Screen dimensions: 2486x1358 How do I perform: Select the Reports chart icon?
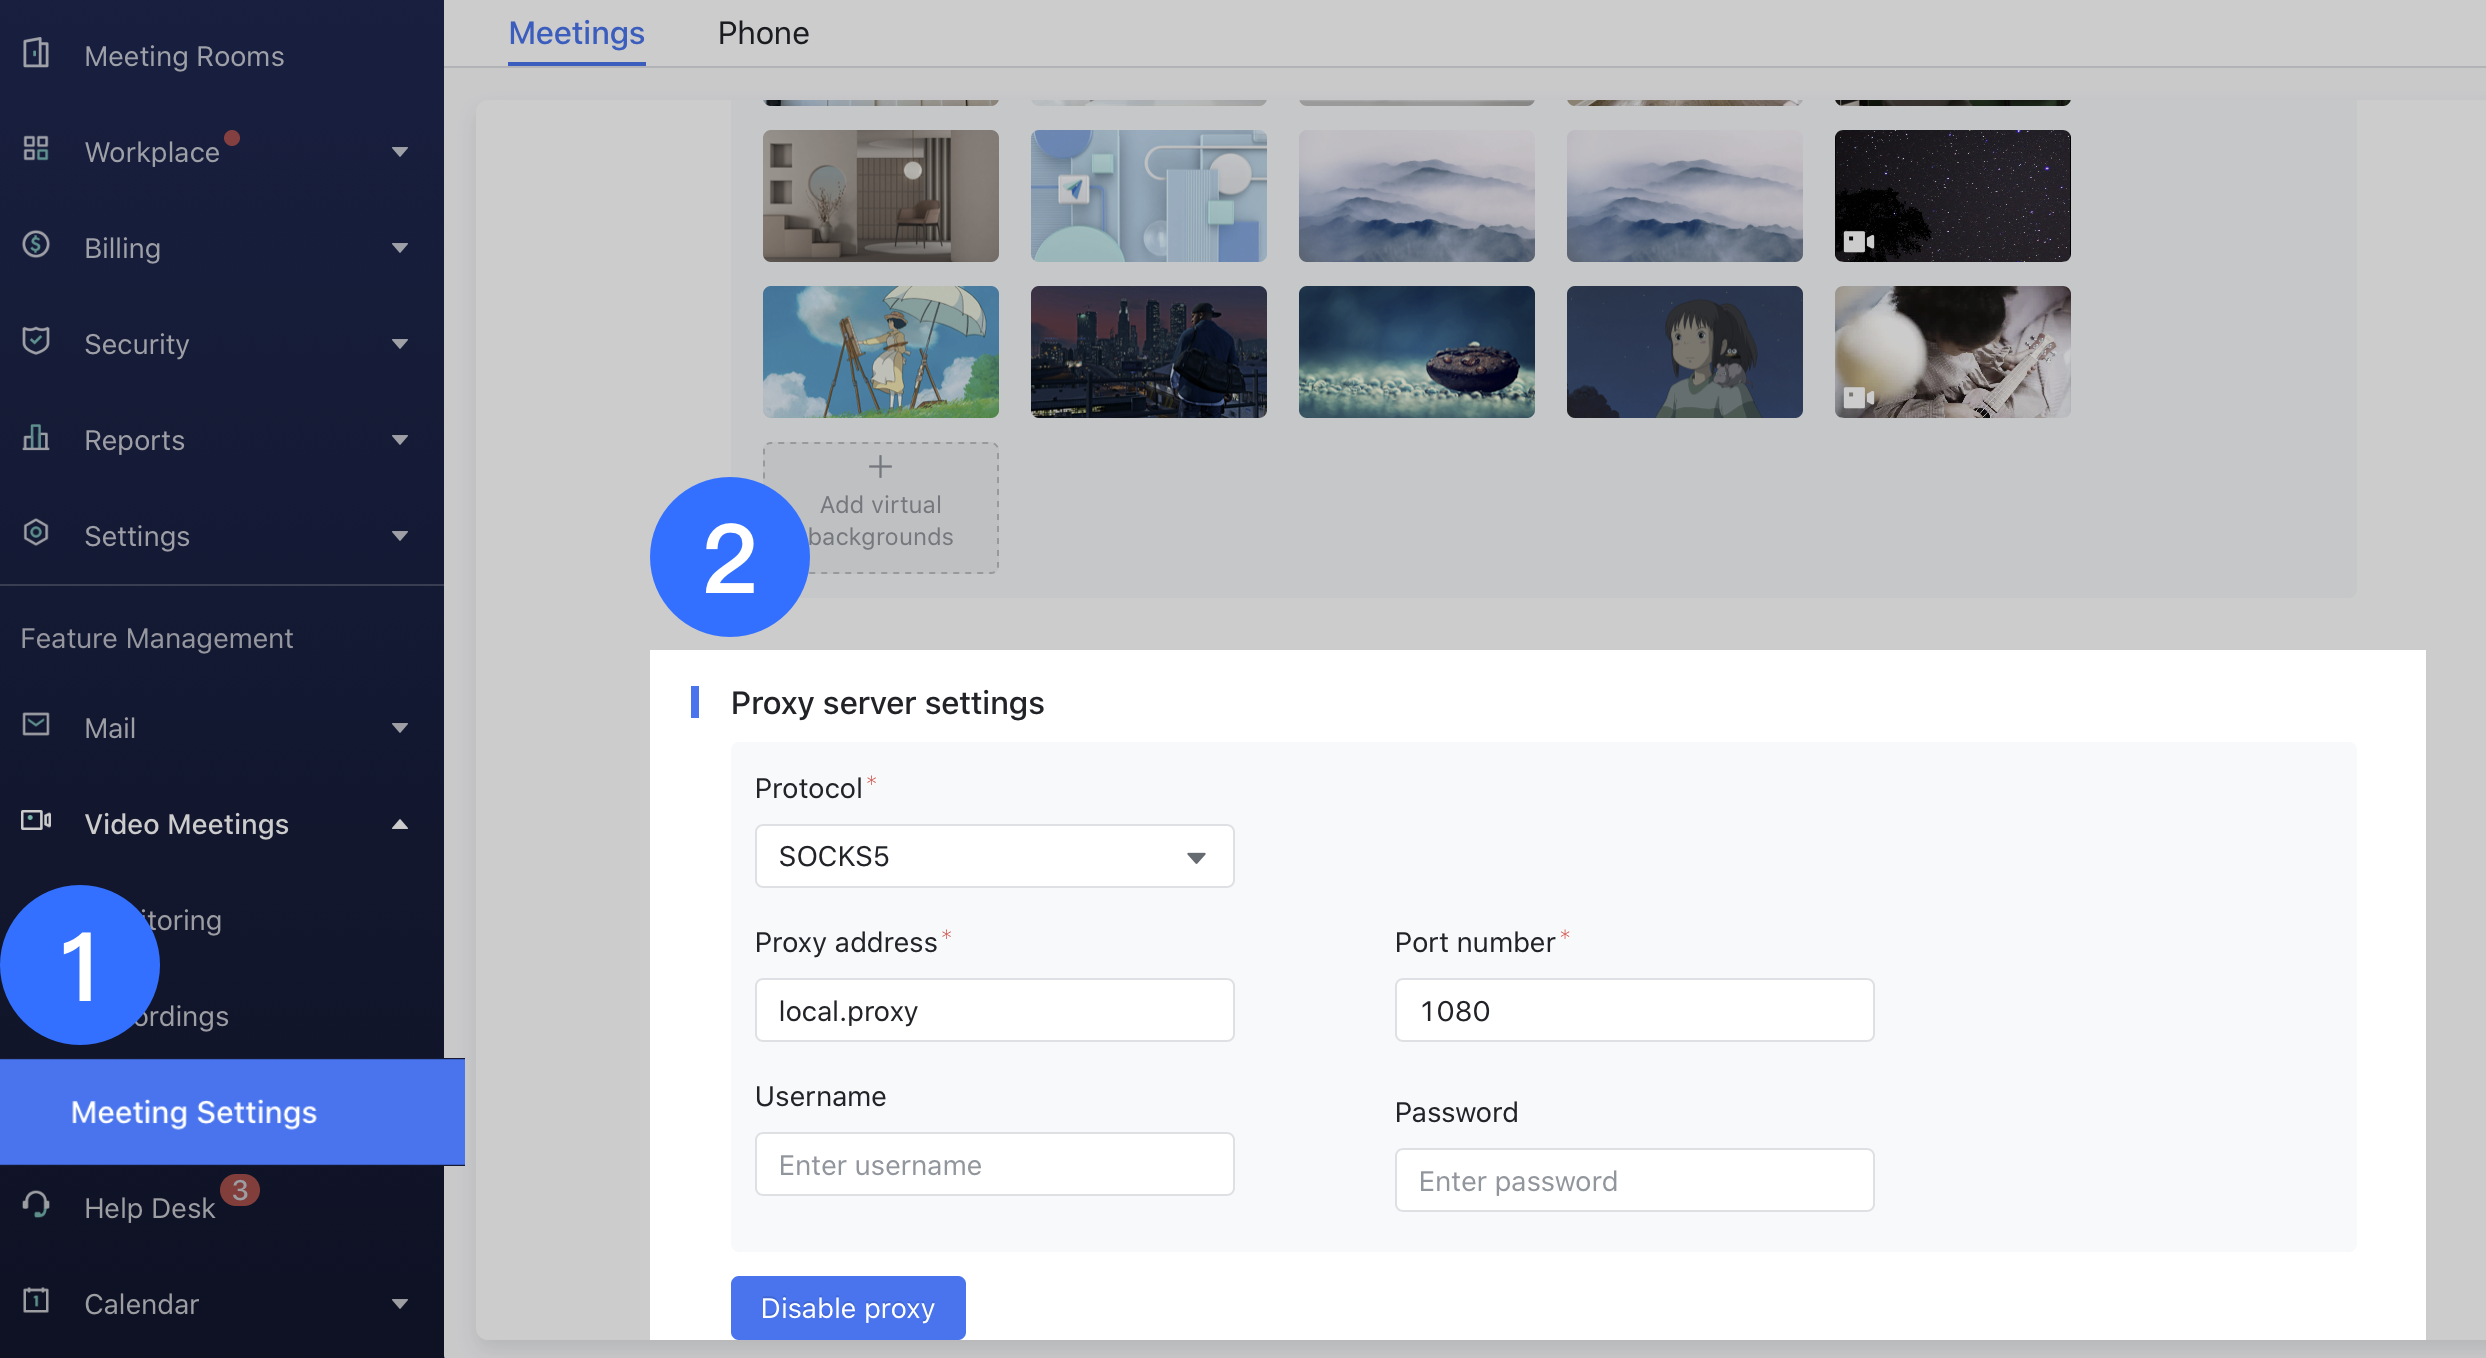coord(36,437)
